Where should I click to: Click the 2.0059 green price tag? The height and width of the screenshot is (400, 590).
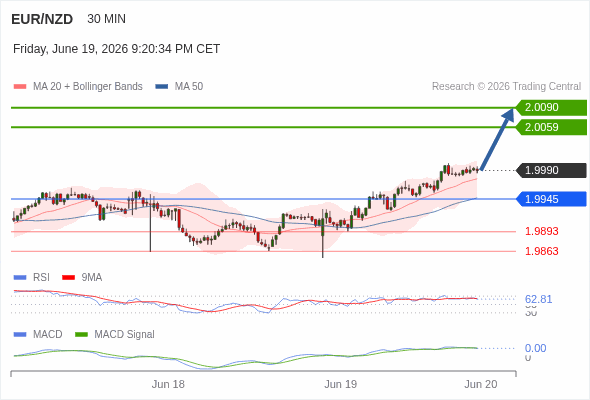click(x=551, y=127)
